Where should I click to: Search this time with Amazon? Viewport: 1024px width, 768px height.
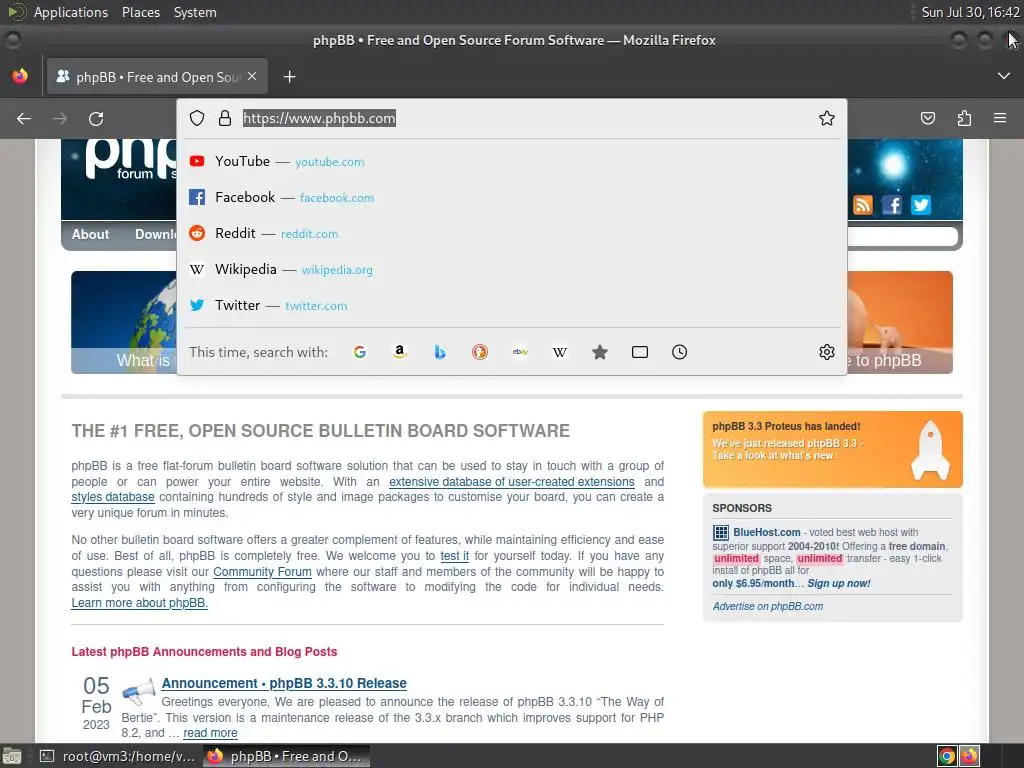[400, 352]
